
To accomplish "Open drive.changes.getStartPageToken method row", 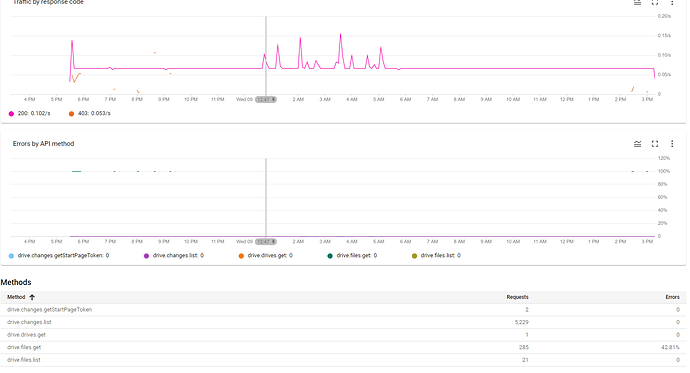I will [343, 310].
